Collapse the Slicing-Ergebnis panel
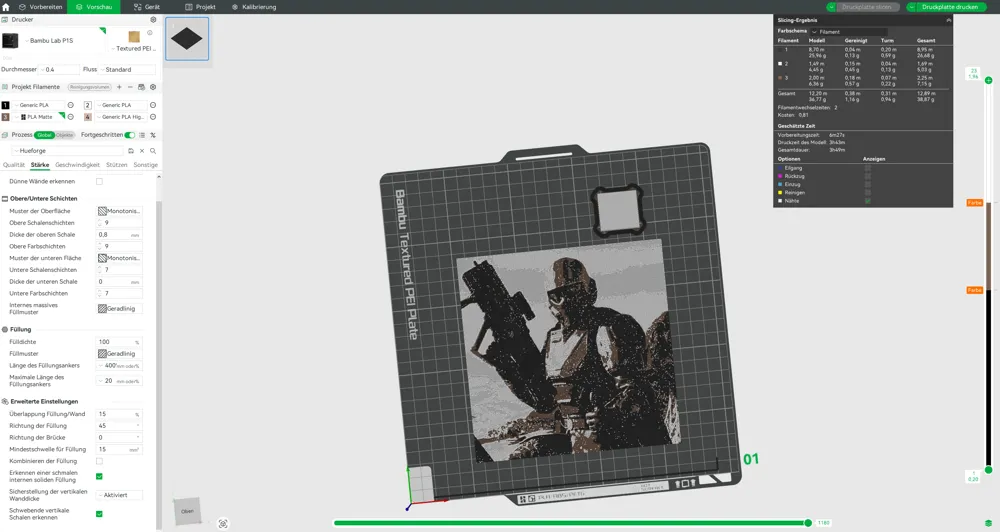Screen dimensions: 1000x532 click(x=948, y=20)
